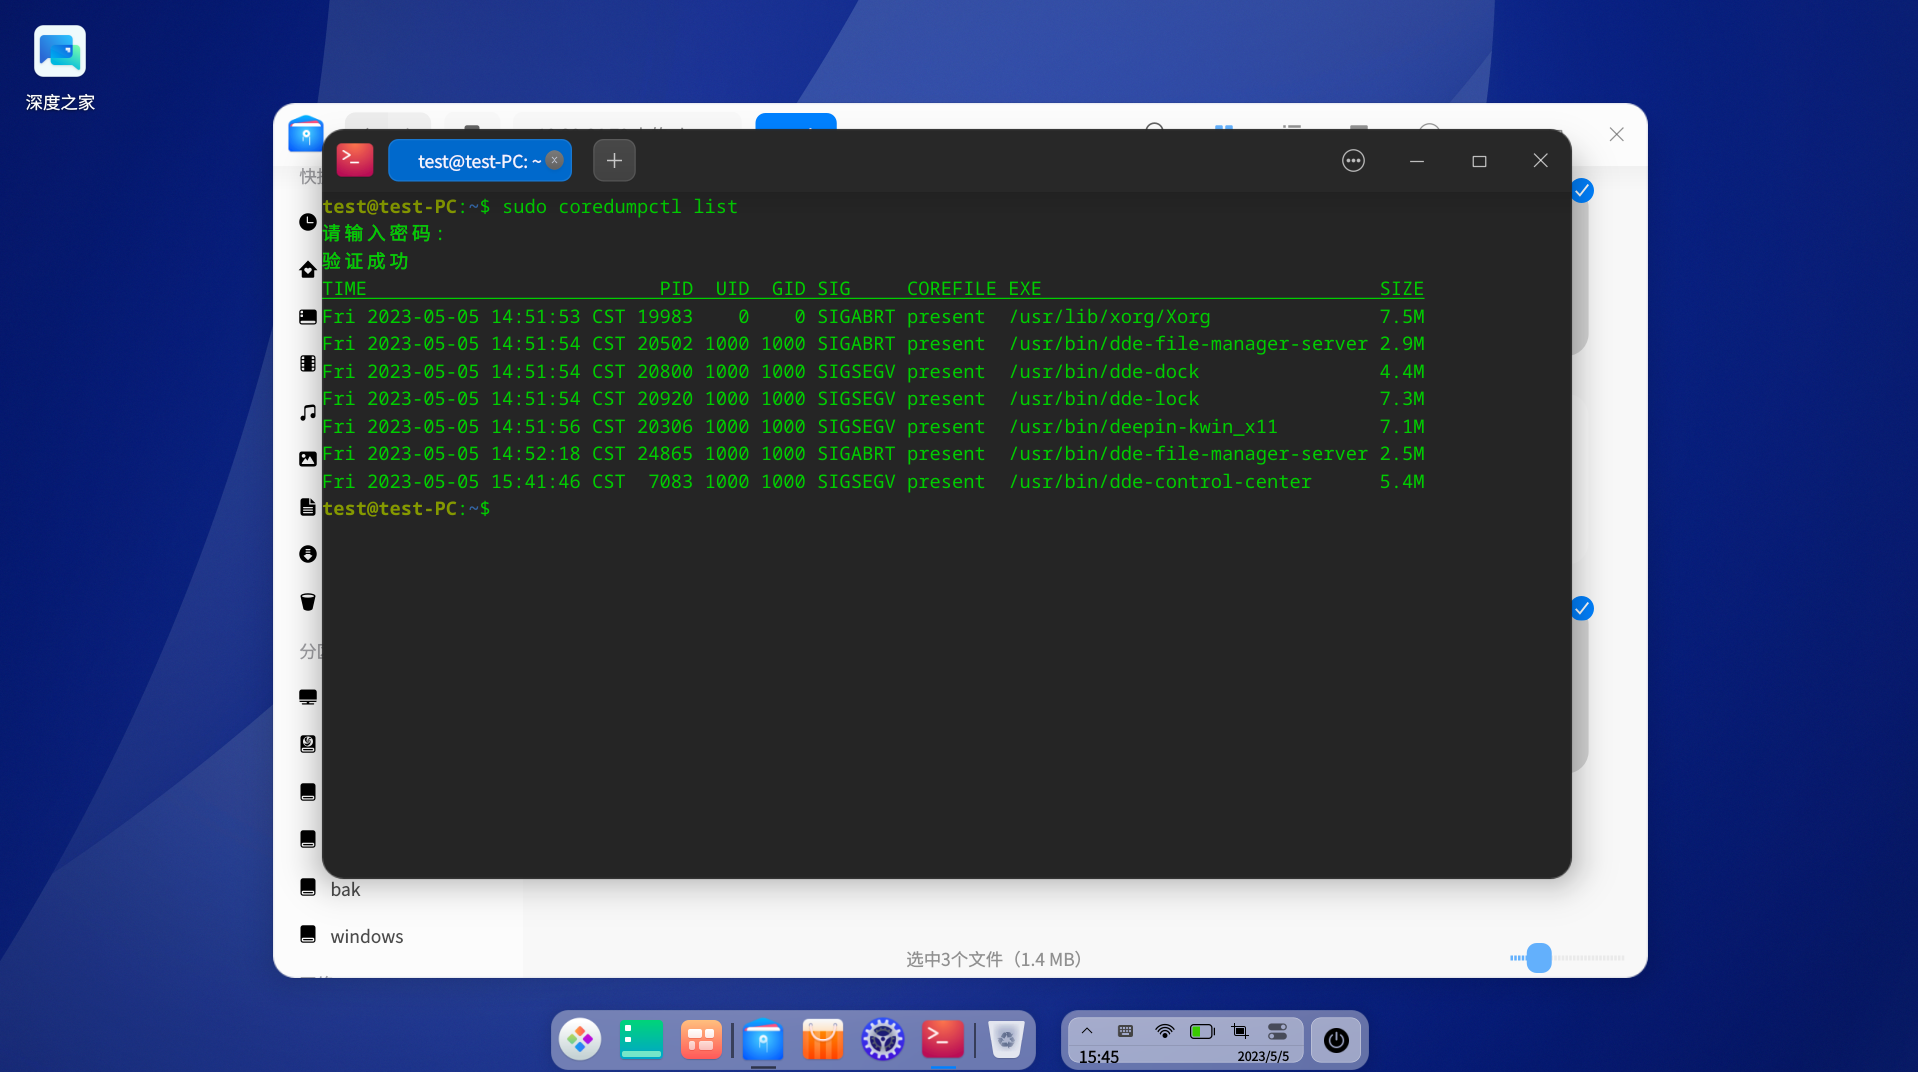The height and width of the screenshot is (1072, 1918).
Task: Open Music folder icon in file manager sidebar
Action: (x=308, y=412)
